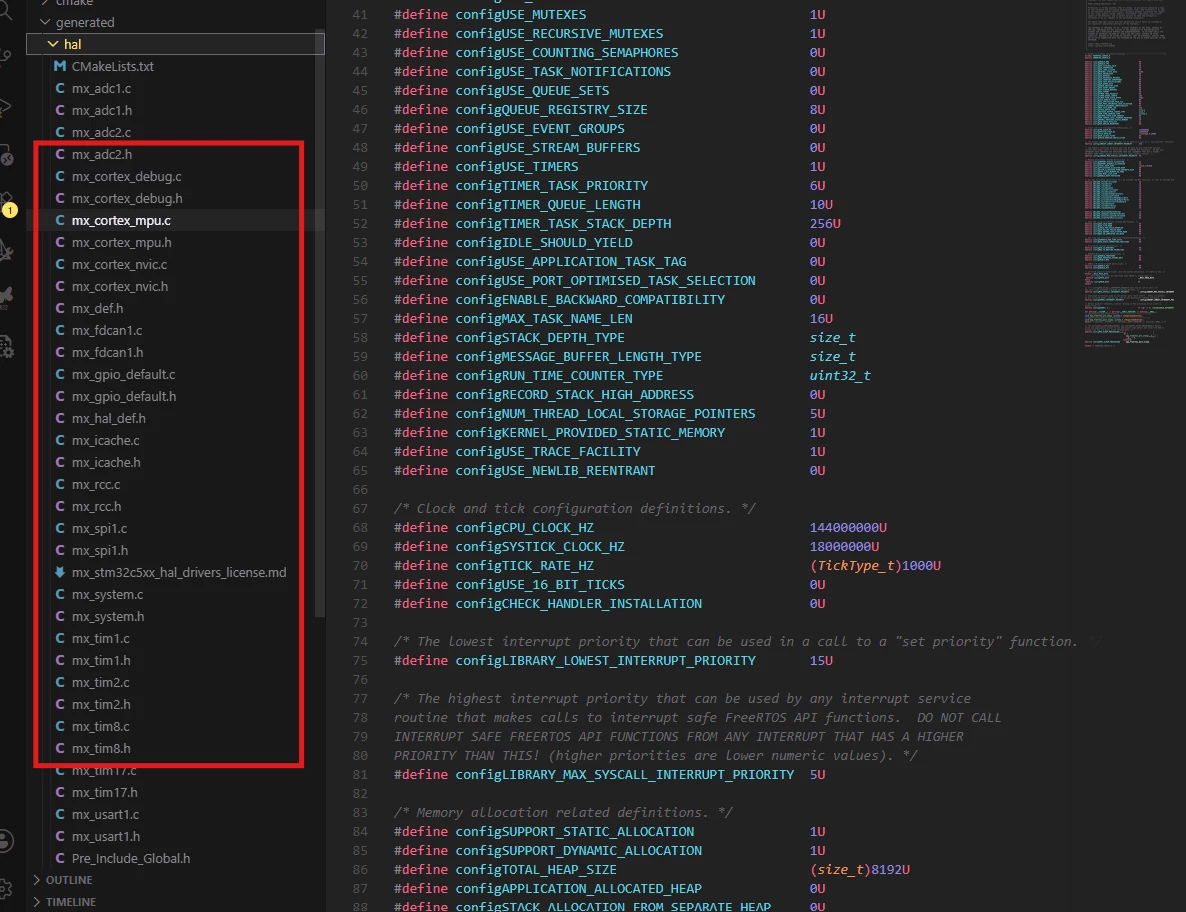1186x912 pixels.
Task: Click the C icon beside mx_cortex_debug.c
Action: [60, 176]
